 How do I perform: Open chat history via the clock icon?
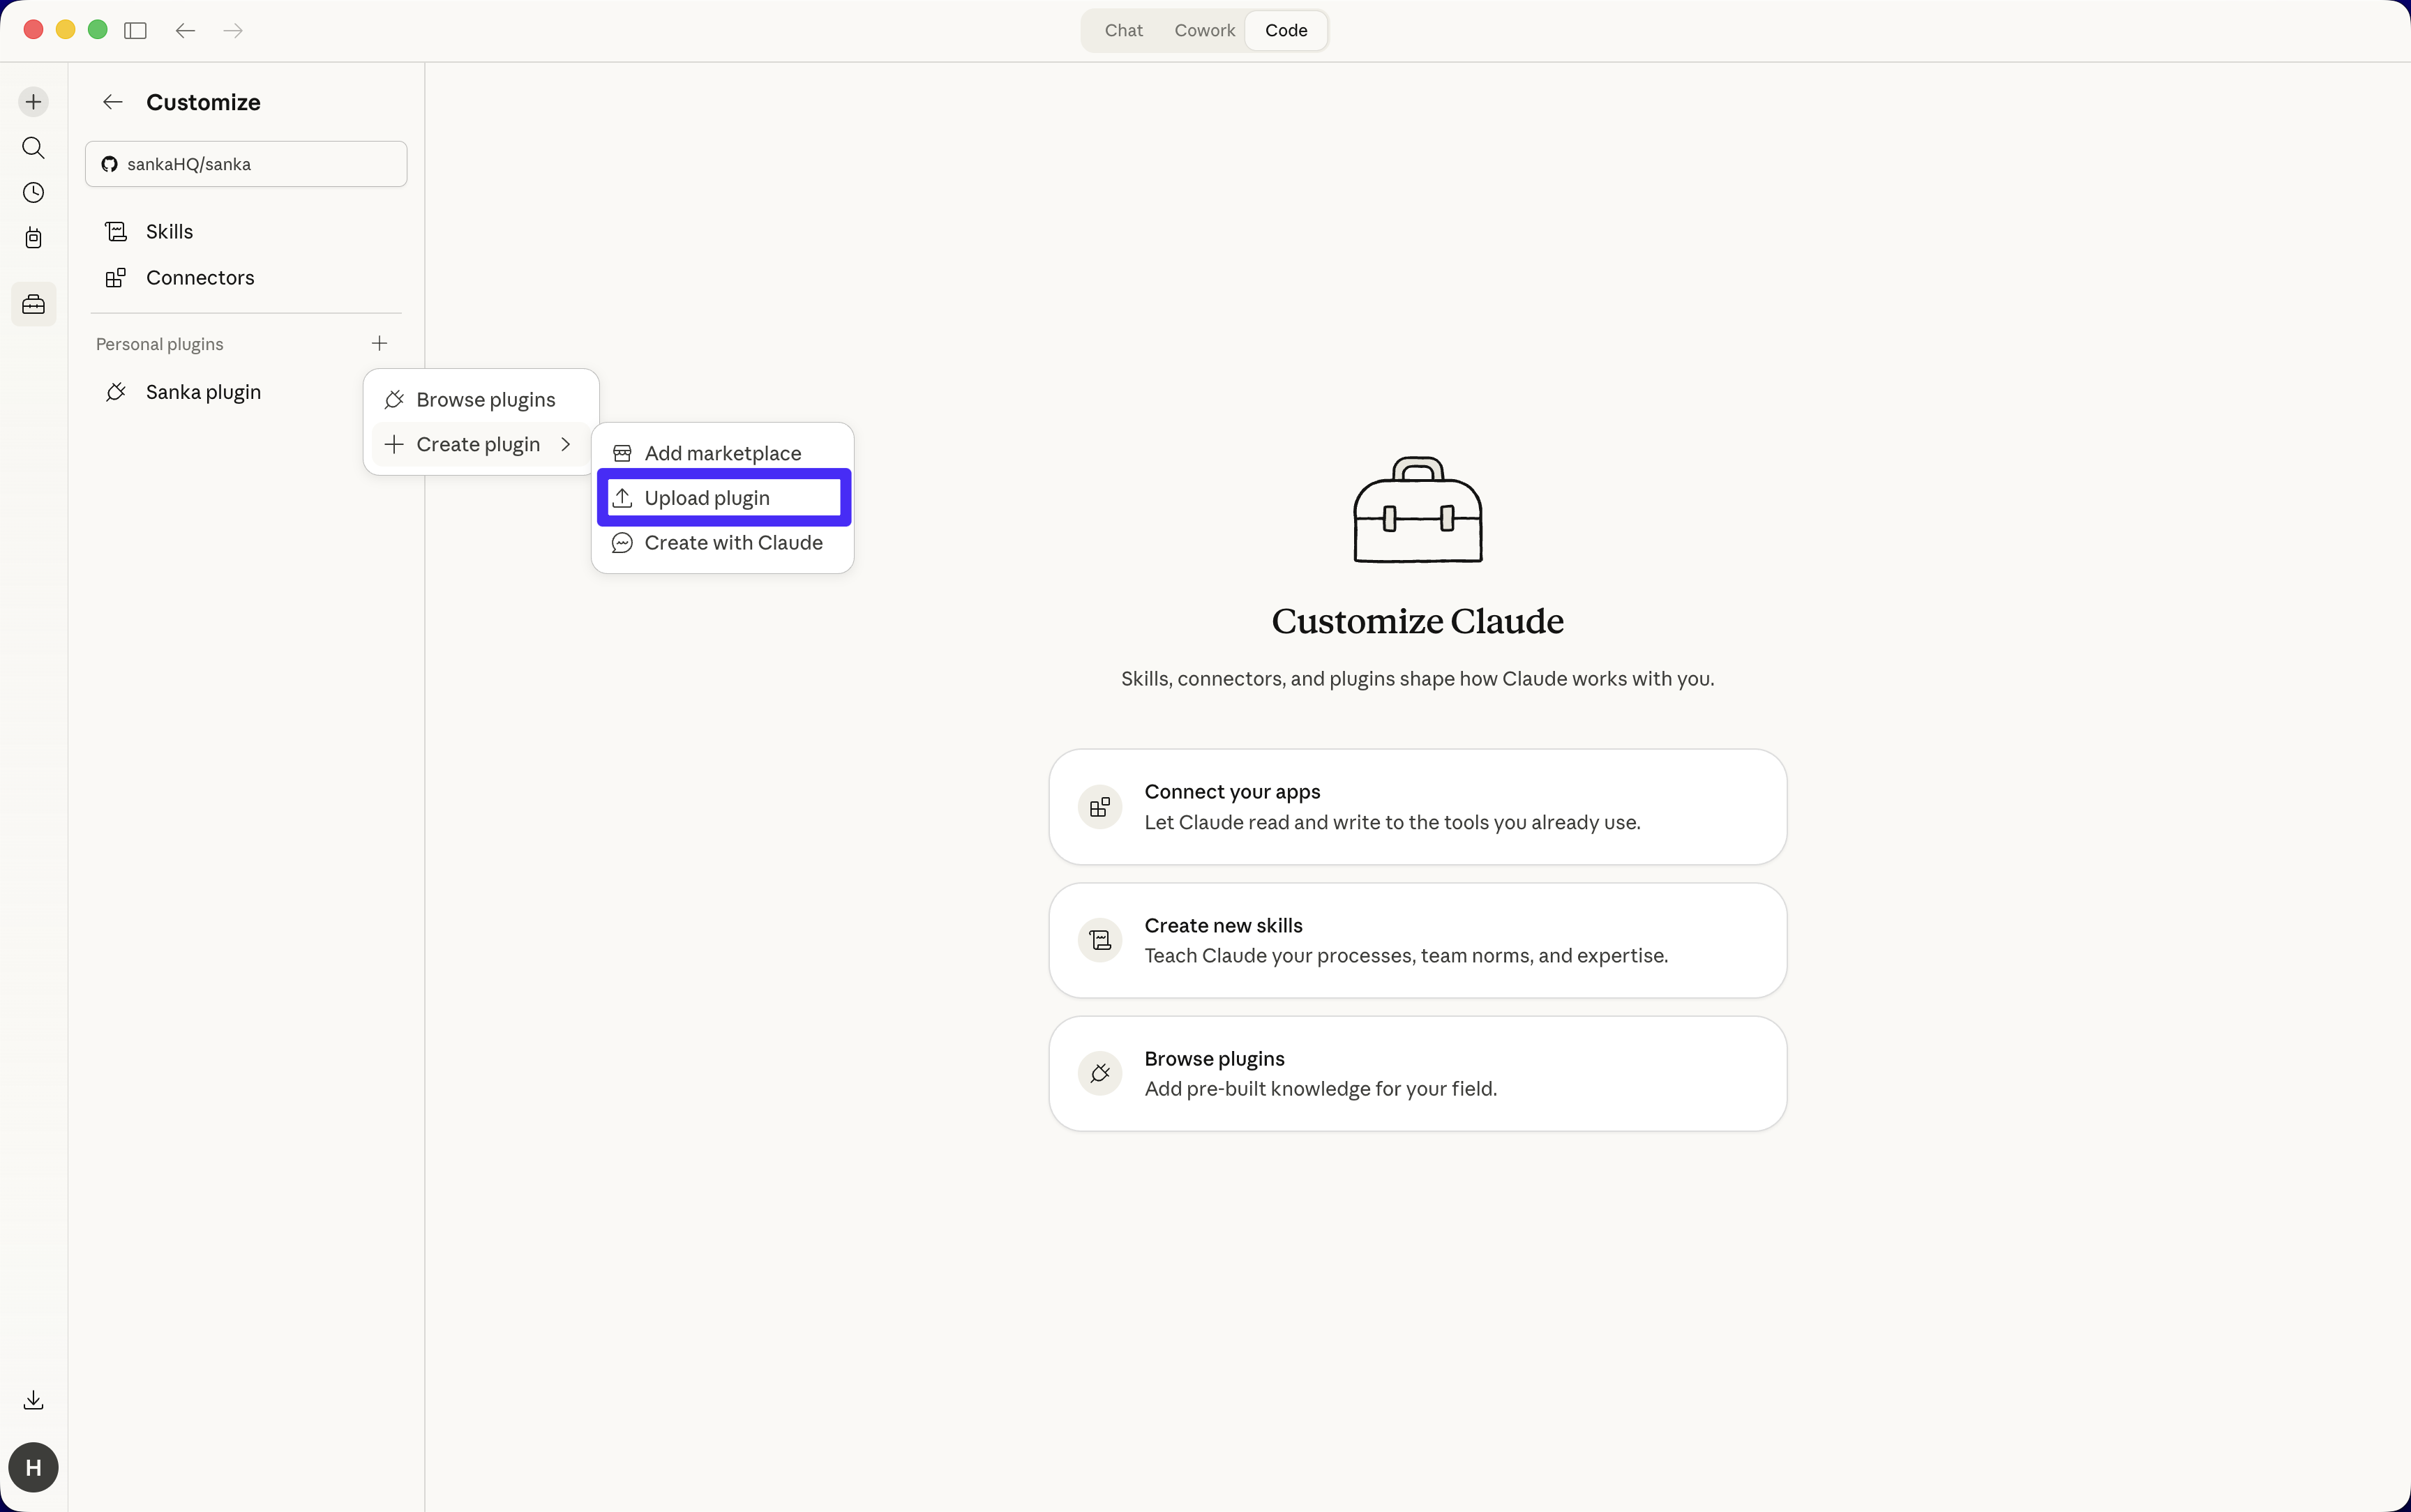[33, 192]
